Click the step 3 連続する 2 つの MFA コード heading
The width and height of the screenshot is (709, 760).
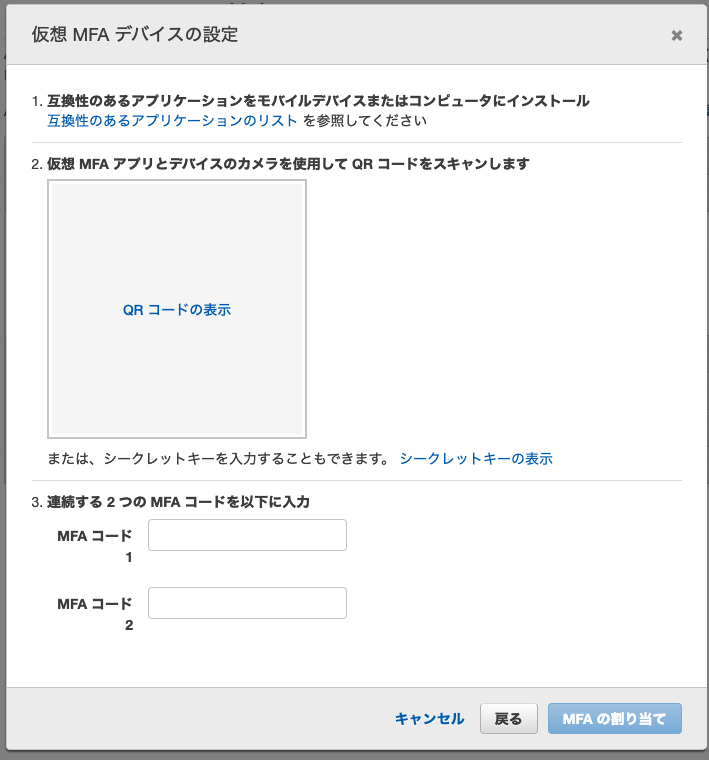(178, 502)
